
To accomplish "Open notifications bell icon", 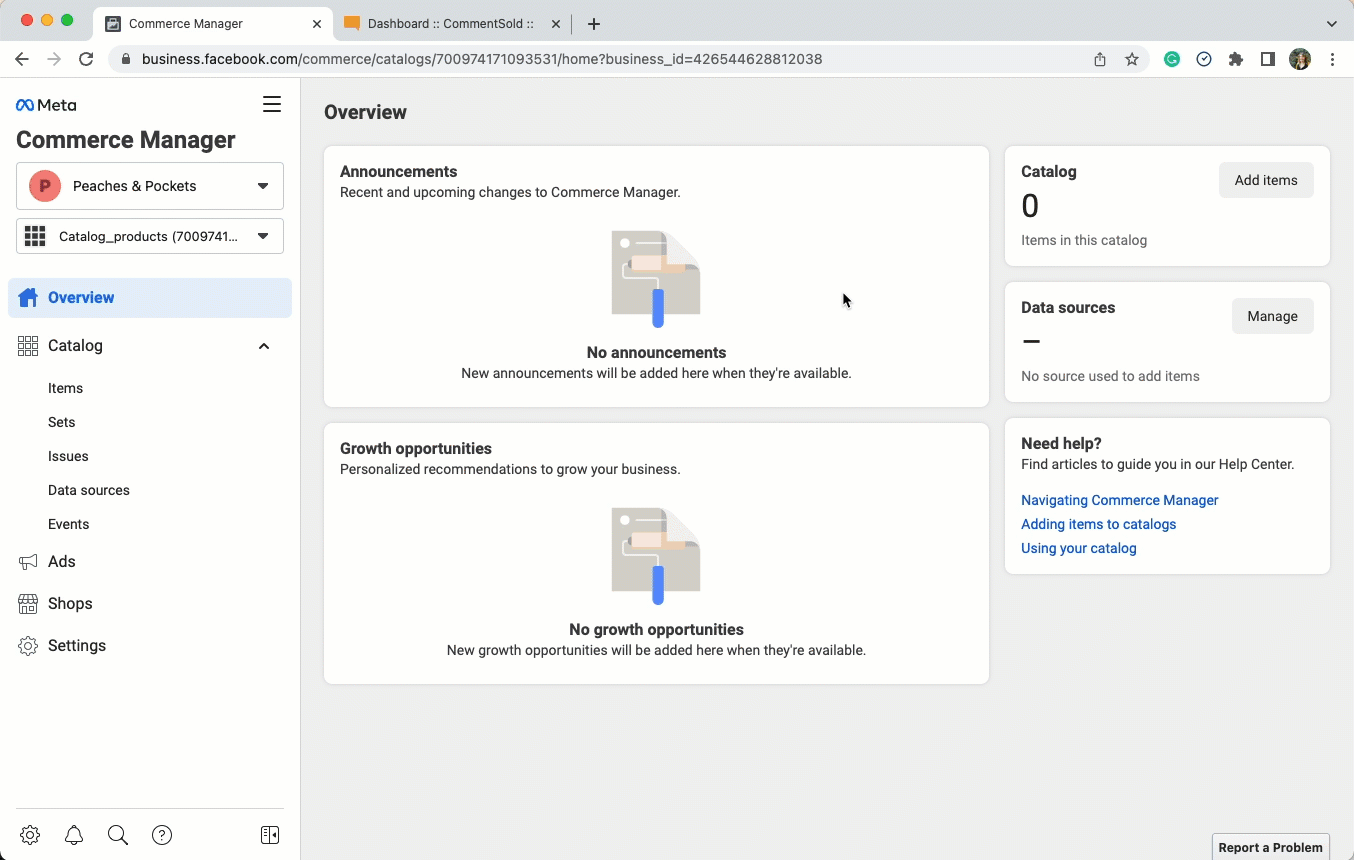I will 74,835.
